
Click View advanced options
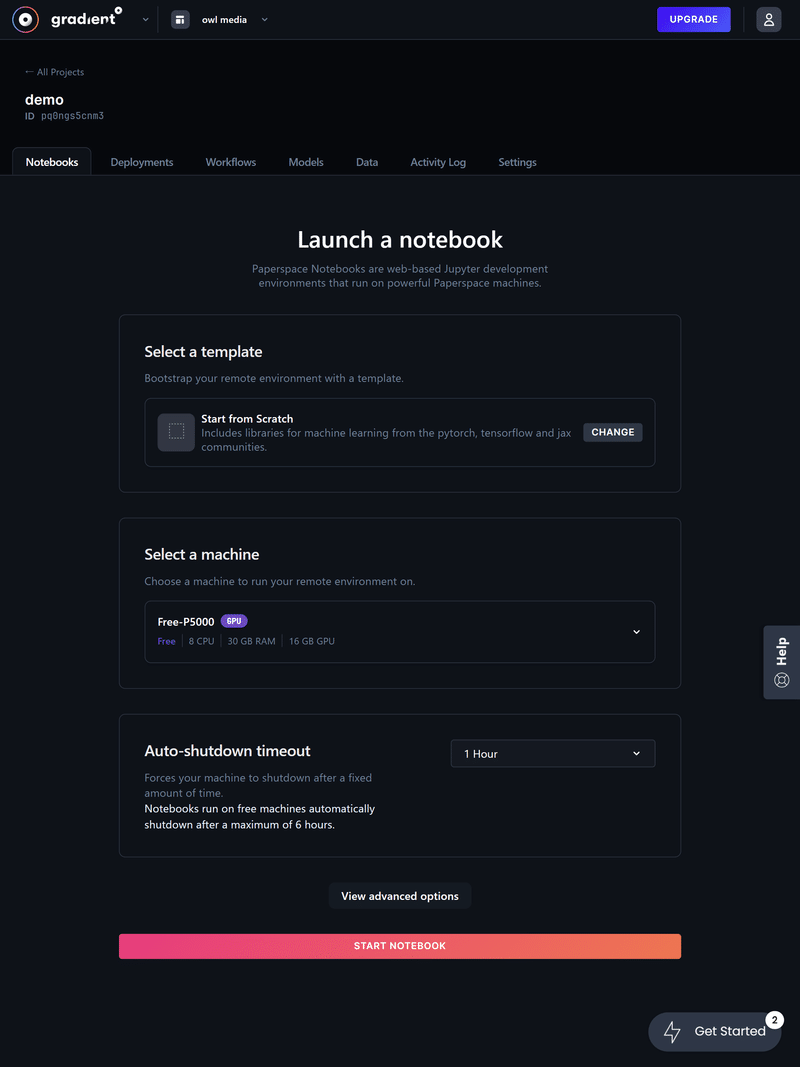(400, 896)
